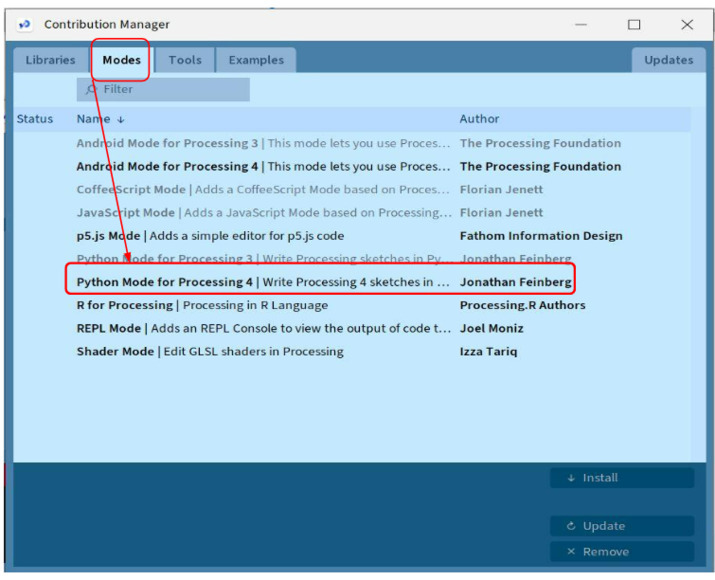Click the sort arrow beside Name
This screenshot has width=715, height=580.
120,119
